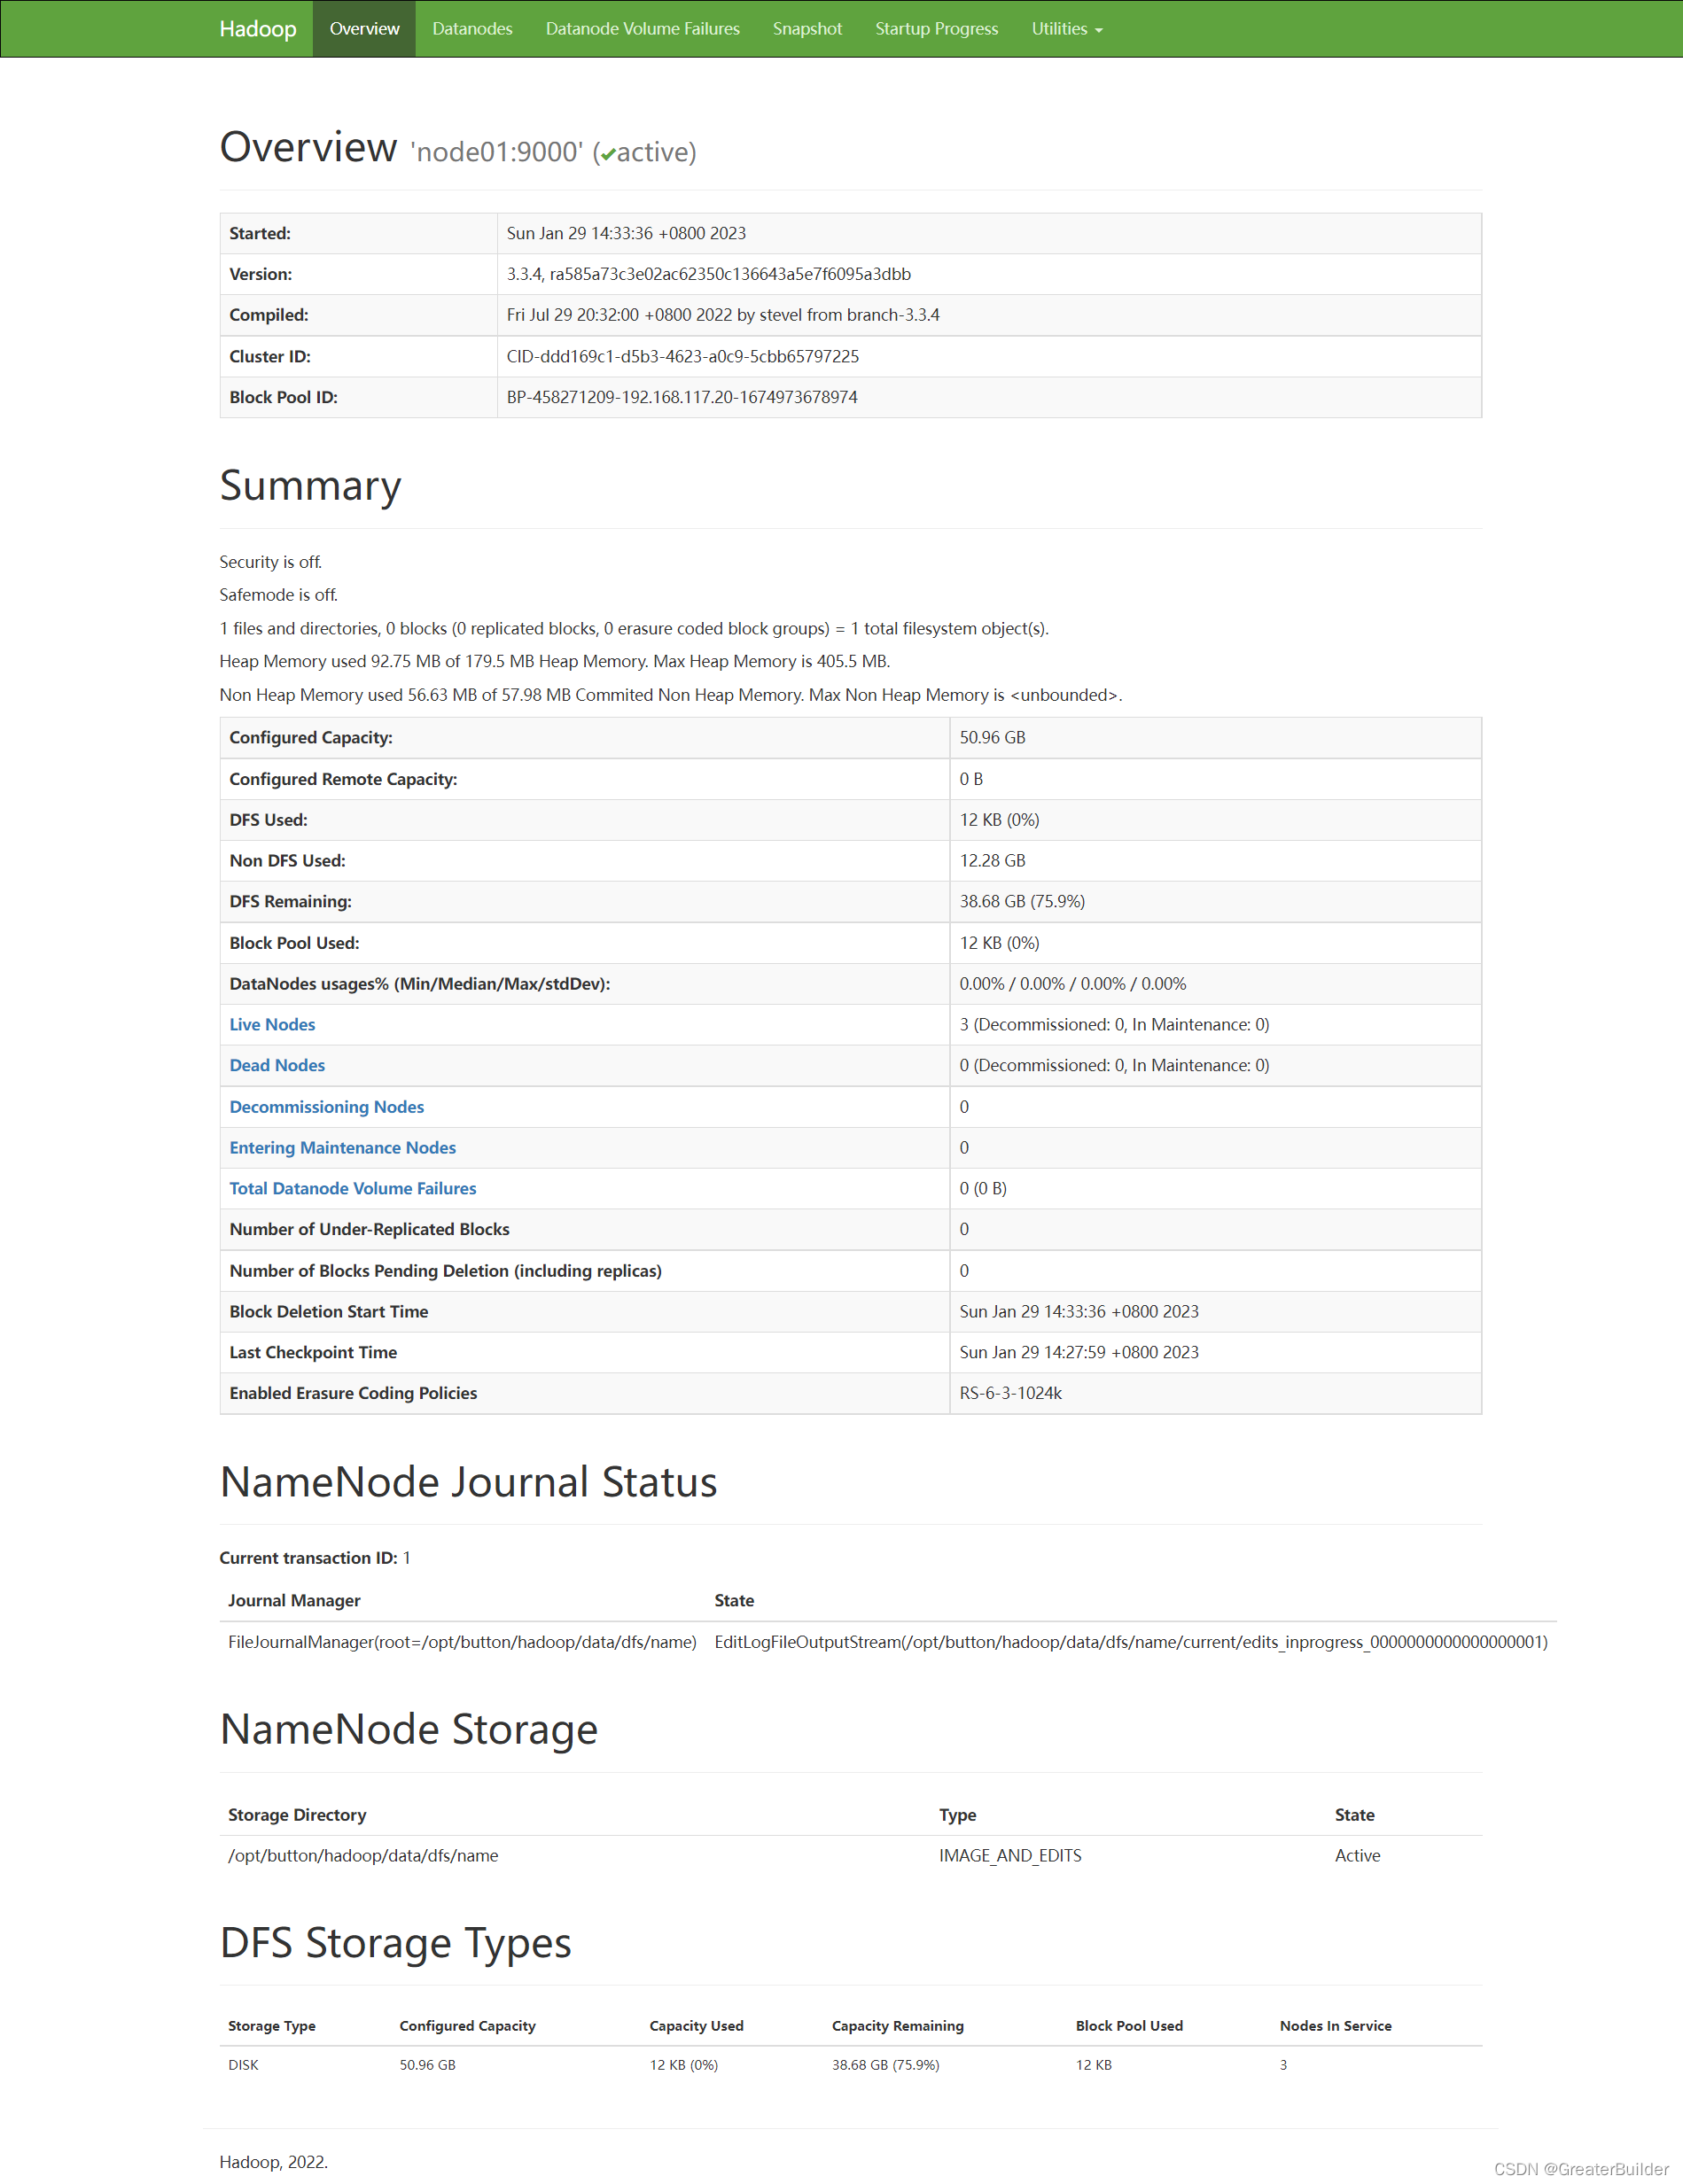Click the storage directory path /opt/button/hadoop/data/dfs/name

(363, 1855)
